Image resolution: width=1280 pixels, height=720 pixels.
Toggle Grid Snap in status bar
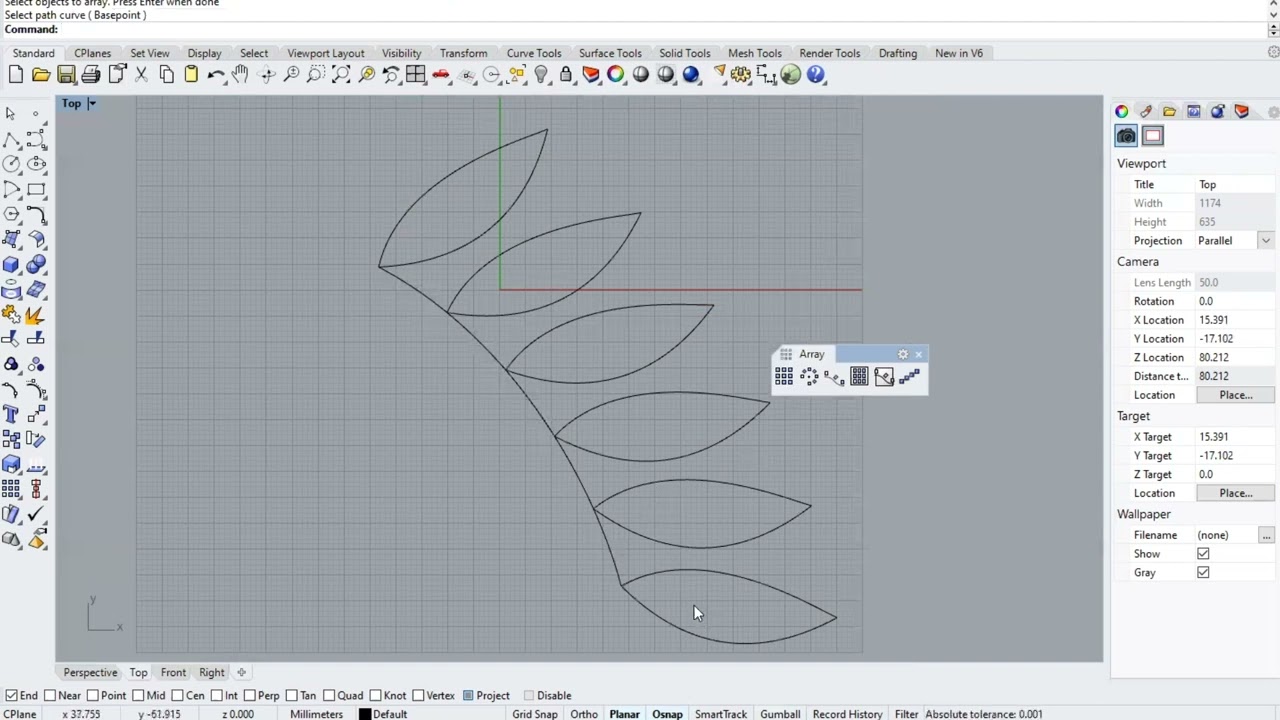coord(535,714)
